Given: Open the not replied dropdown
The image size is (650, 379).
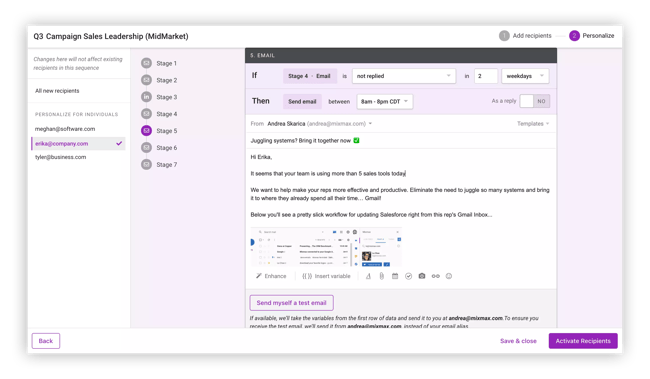Looking at the screenshot, I should pos(403,76).
